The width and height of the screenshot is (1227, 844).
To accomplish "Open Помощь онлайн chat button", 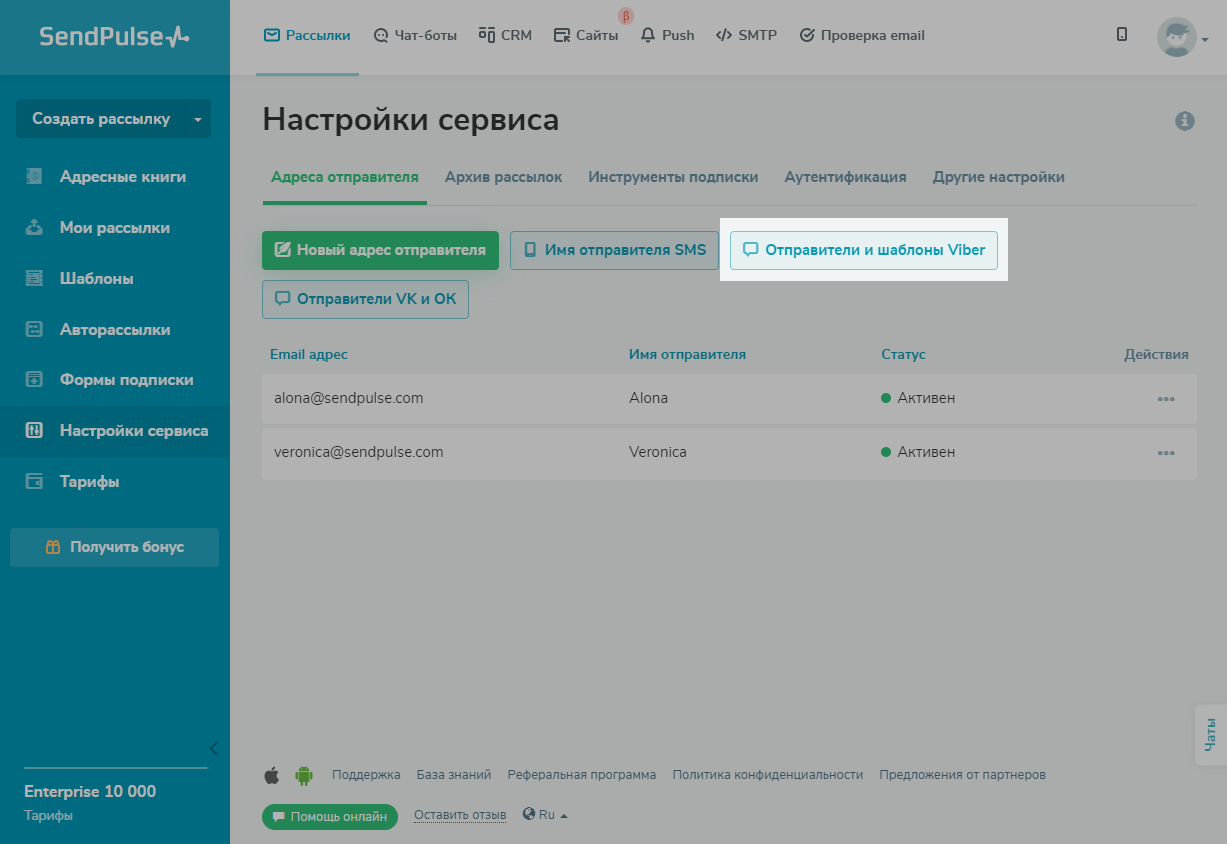I will (x=330, y=817).
